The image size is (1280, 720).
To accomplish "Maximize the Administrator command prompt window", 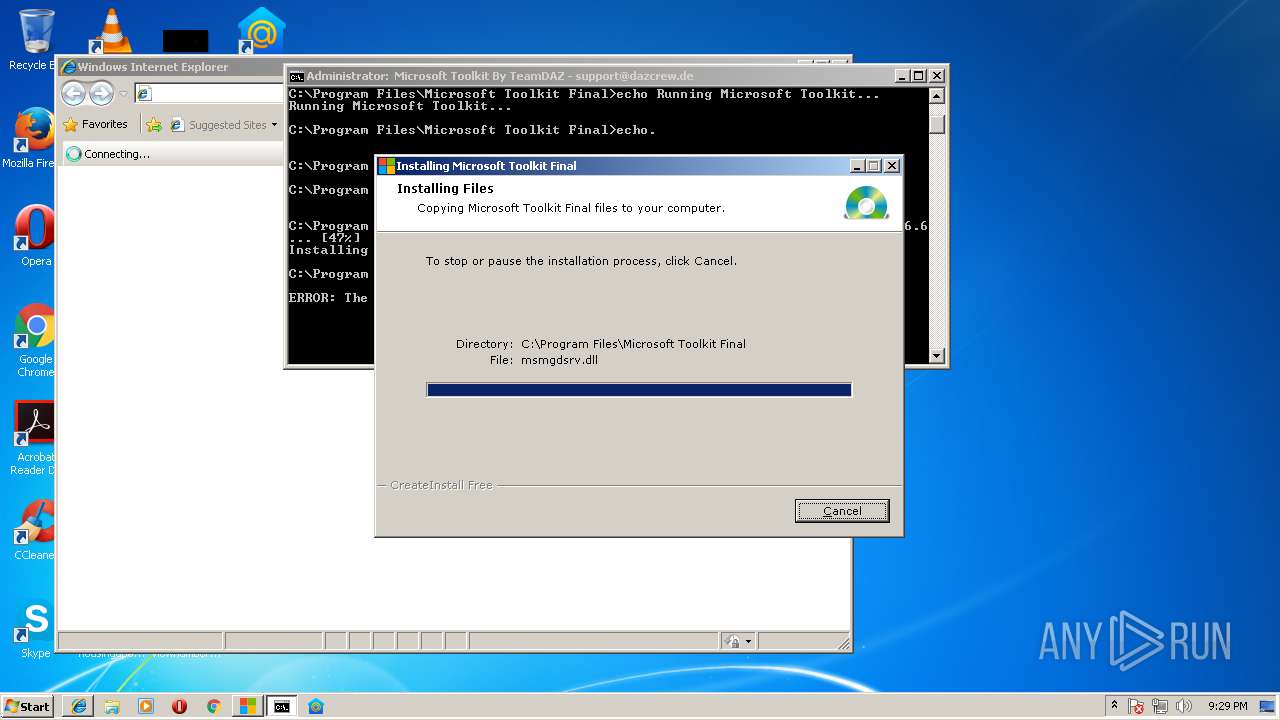I will tap(919, 76).
